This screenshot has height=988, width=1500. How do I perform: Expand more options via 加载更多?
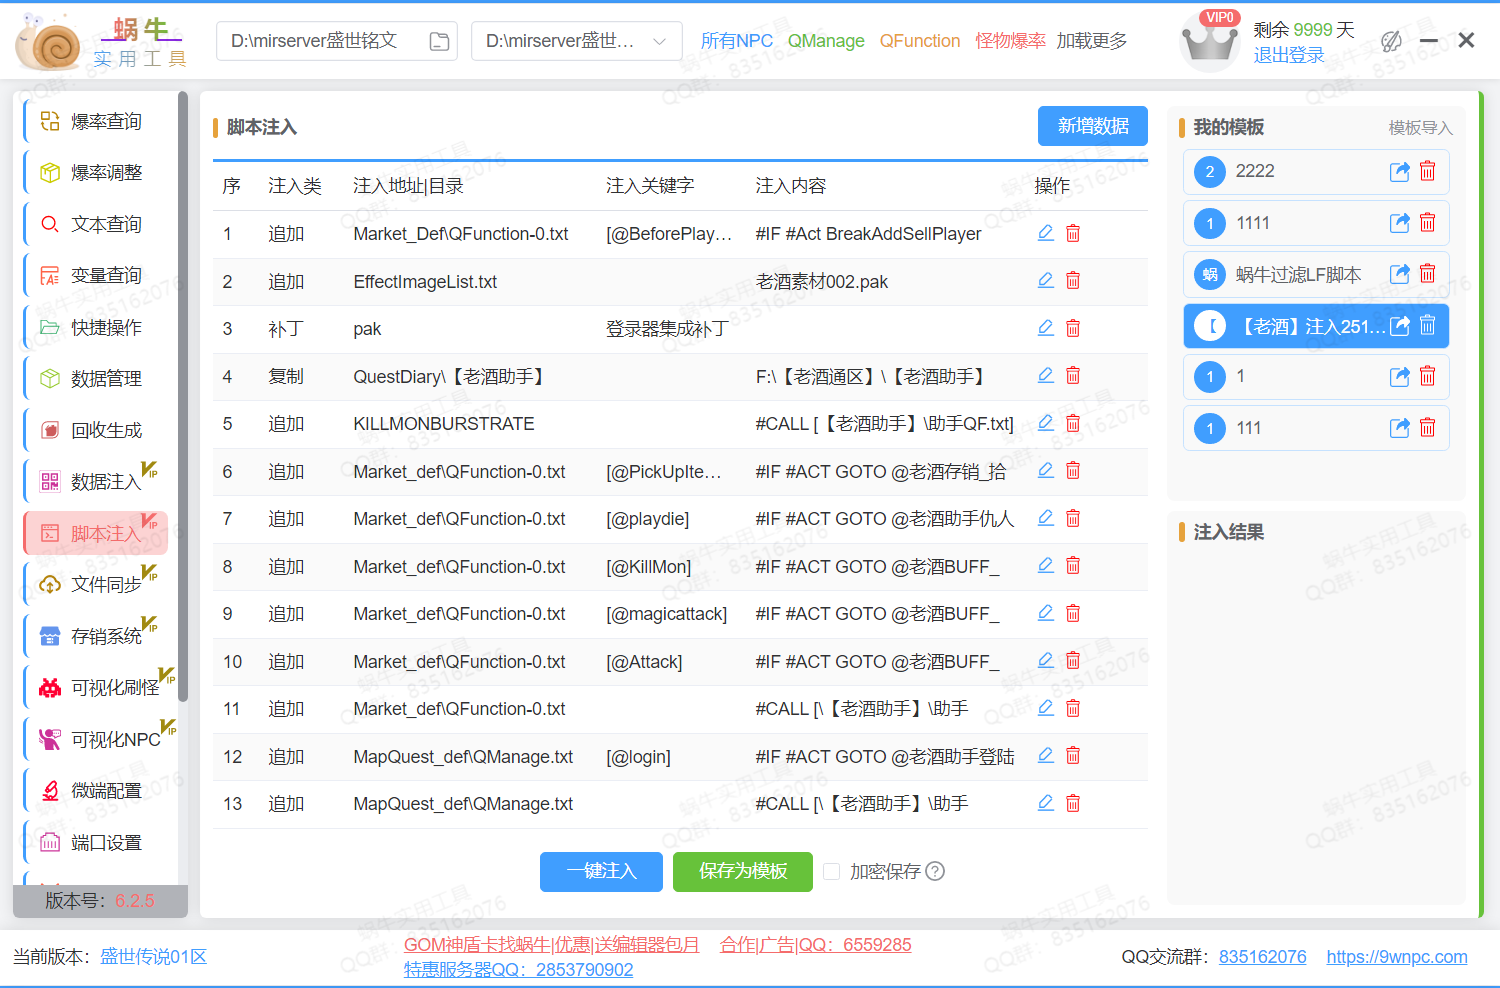pos(1091,41)
